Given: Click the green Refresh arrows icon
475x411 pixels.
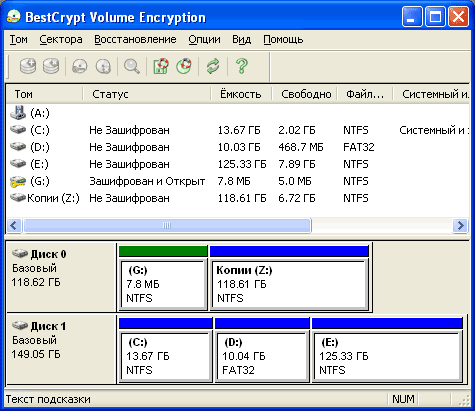Looking at the screenshot, I should pos(213,66).
